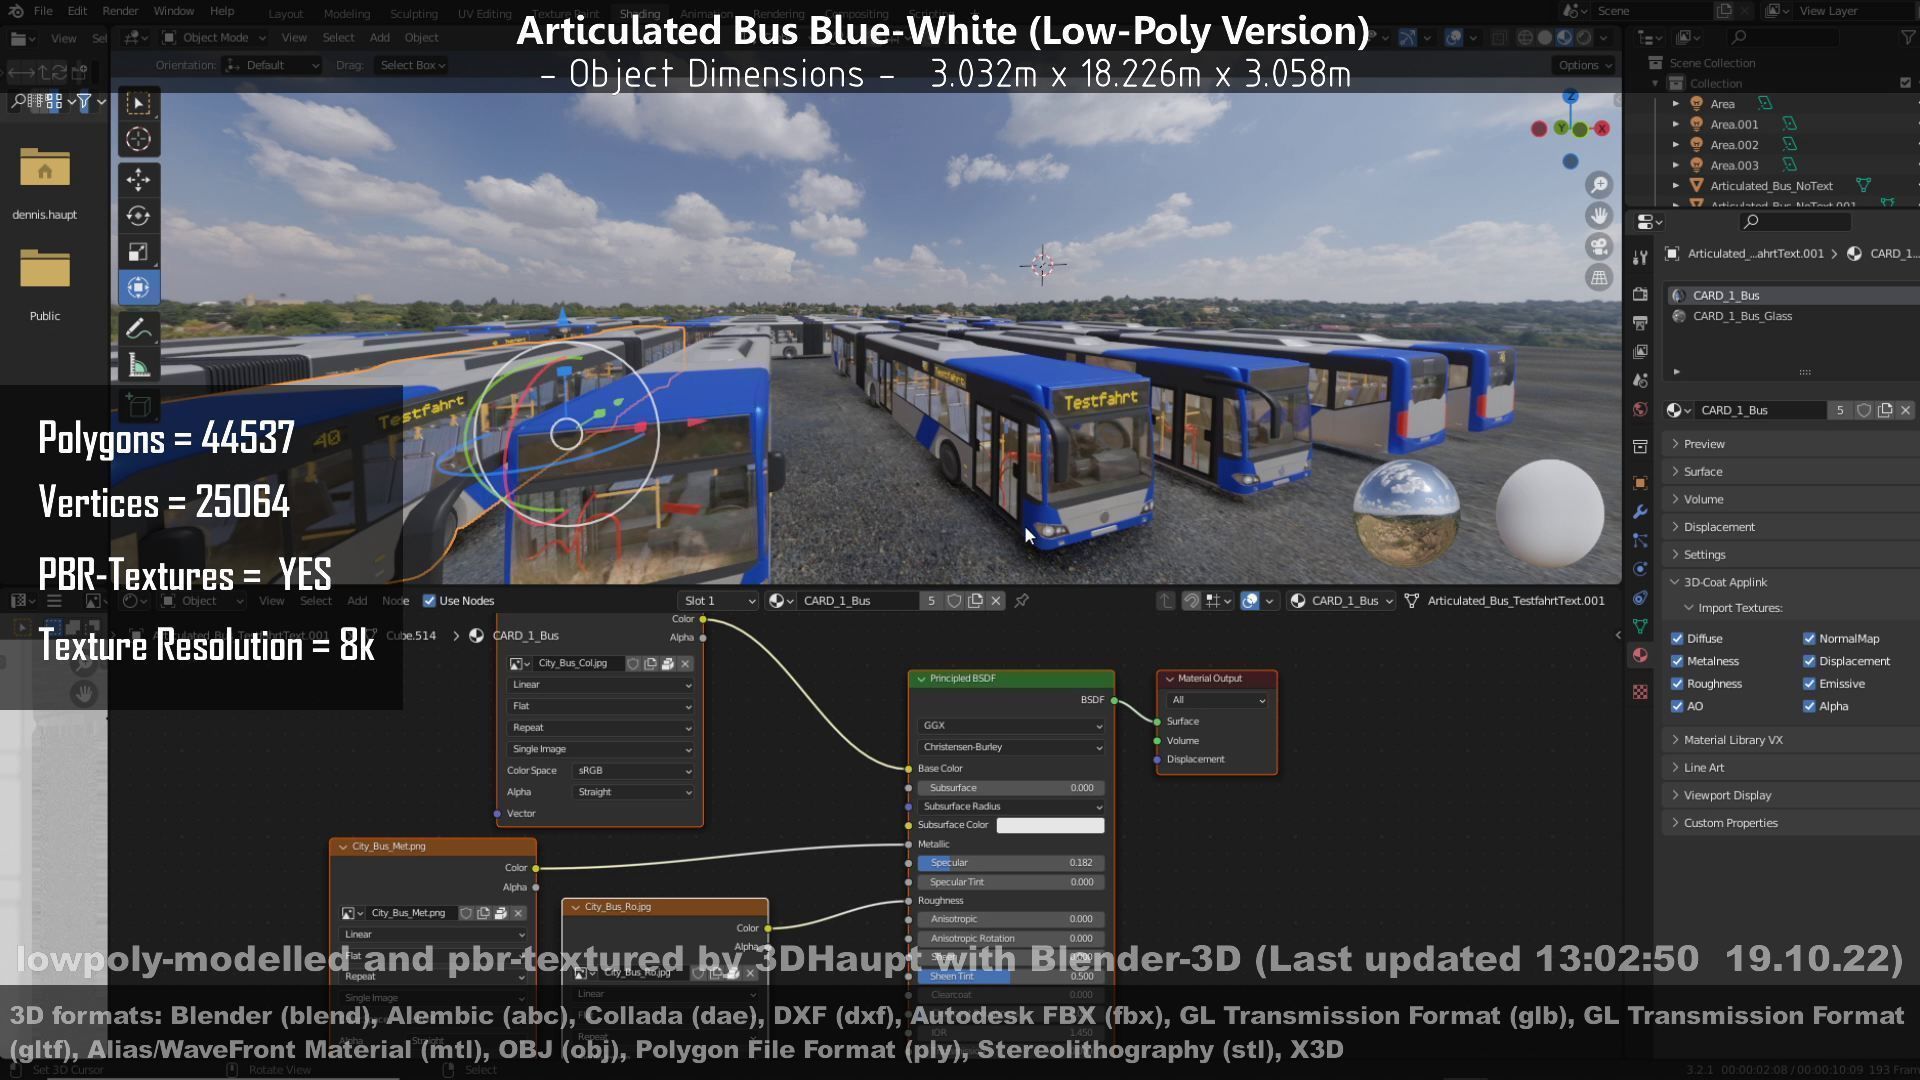Uncheck the Metalness import texture
The height and width of the screenshot is (1080, 1920).
tap(1677, 661)
